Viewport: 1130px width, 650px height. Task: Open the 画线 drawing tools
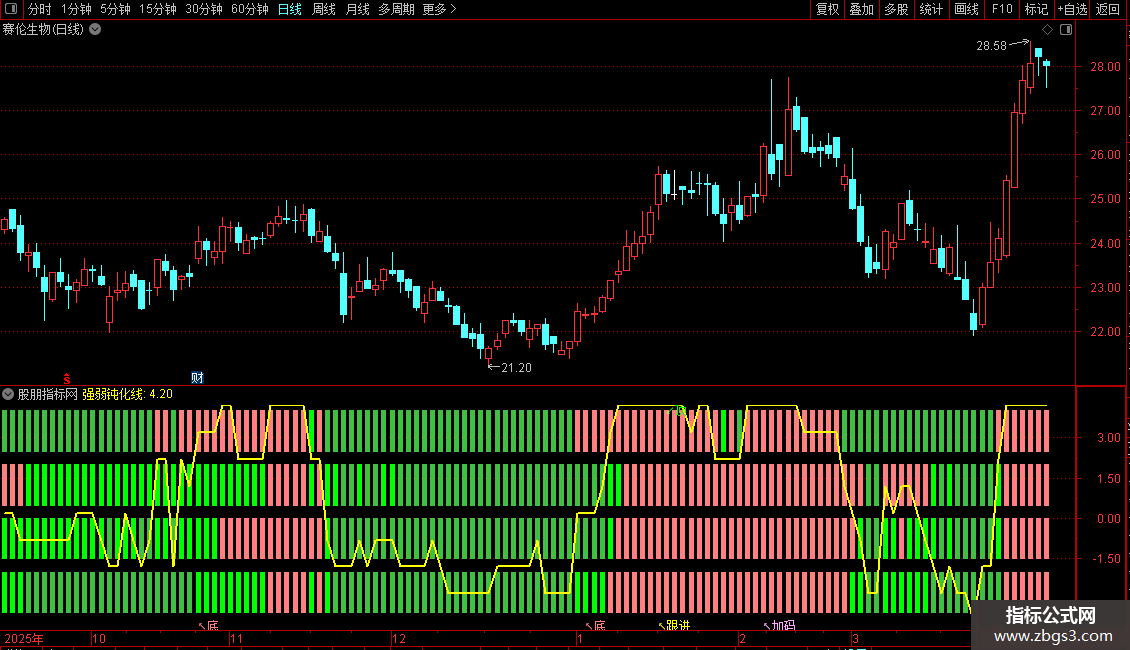point(966,9)
